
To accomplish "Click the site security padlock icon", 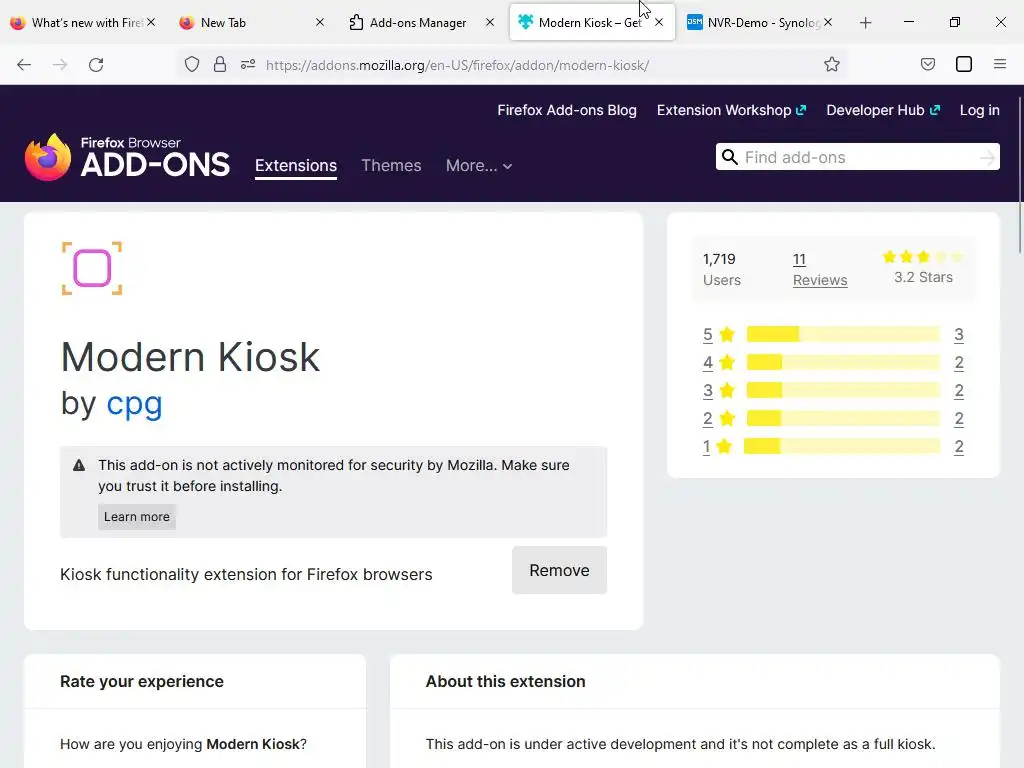I will point(220,65).
